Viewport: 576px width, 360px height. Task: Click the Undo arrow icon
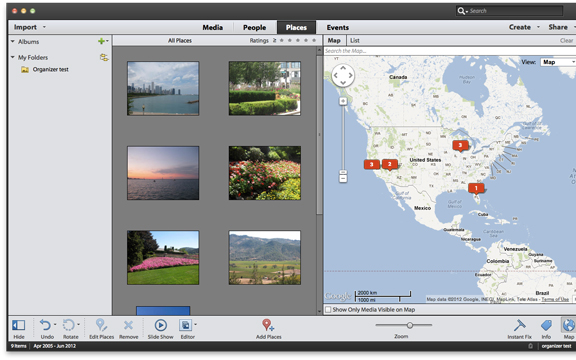click(x=45, y=325)
